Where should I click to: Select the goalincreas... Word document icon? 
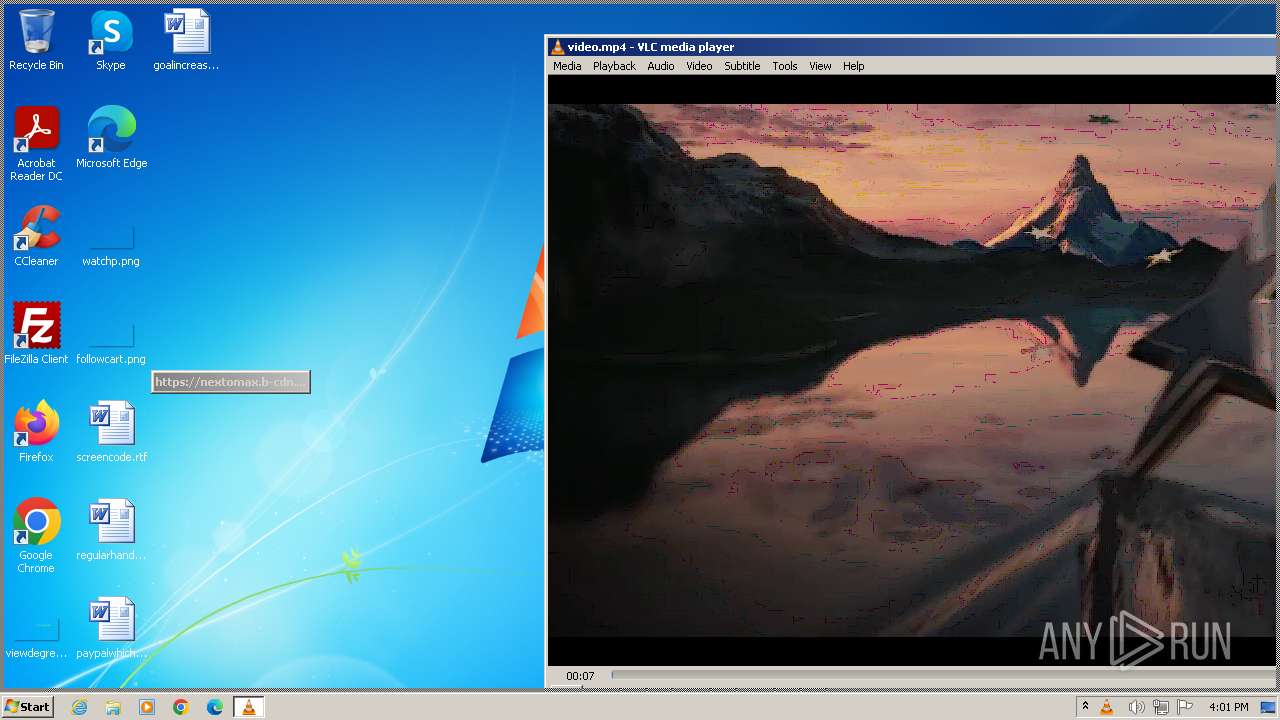click(186, 40)
